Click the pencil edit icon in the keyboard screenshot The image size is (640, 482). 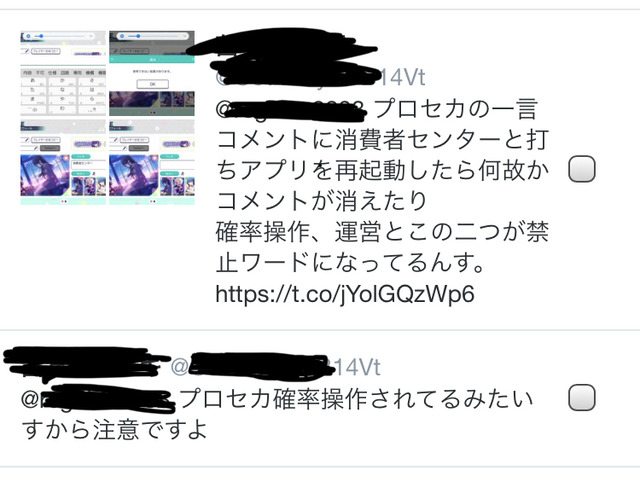25,51
